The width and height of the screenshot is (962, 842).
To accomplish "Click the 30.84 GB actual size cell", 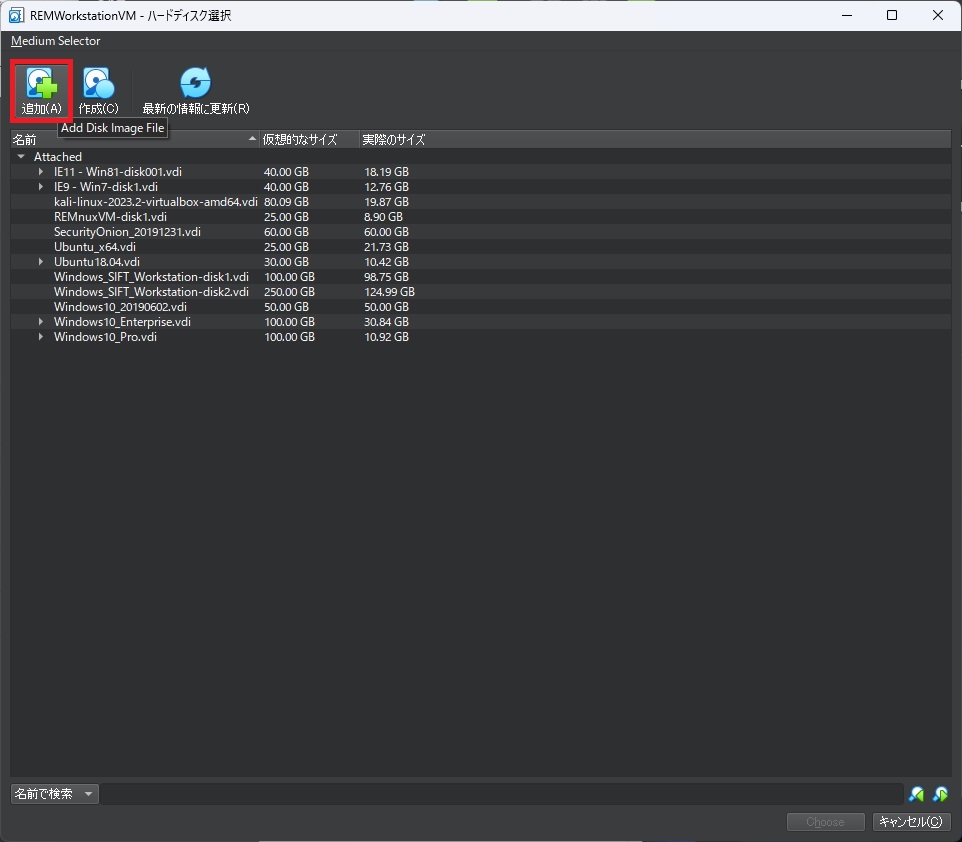I will pyautogui.click(x=387, y=322).
